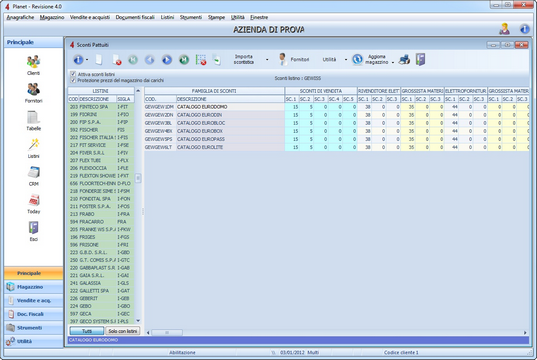Open Vendite e acquisti menu
The width and height of the screenshot is (537, 360).
[90, 17]
